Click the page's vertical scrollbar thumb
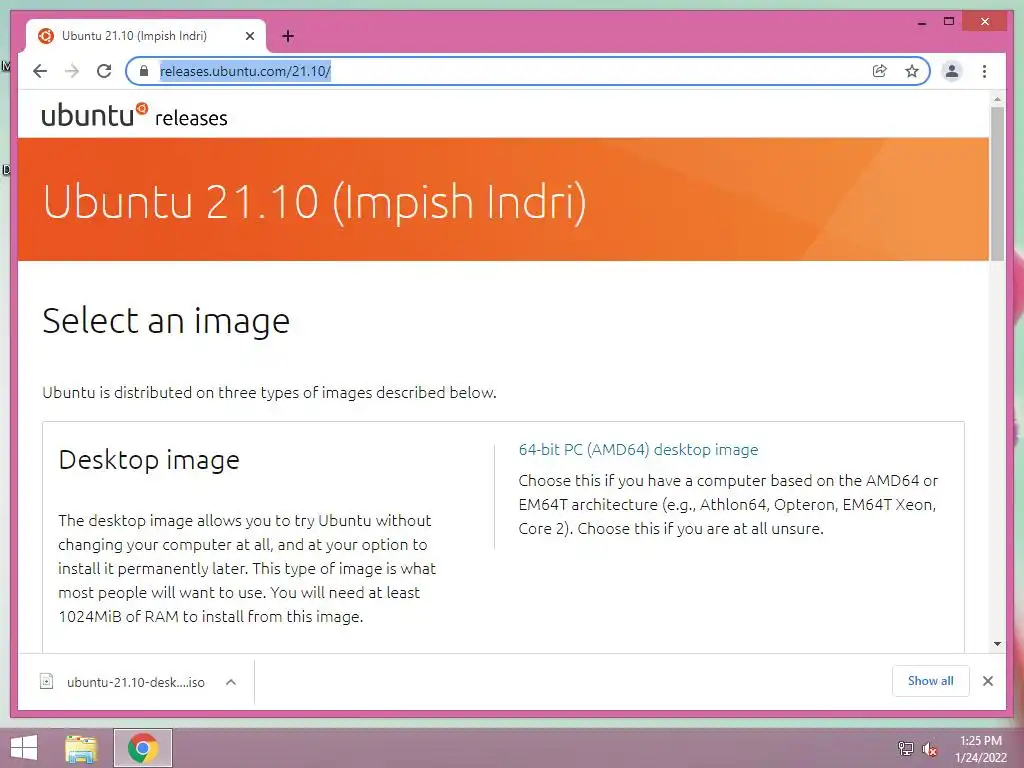This screenshot has height=768, width=1024. tap(997, 184)
